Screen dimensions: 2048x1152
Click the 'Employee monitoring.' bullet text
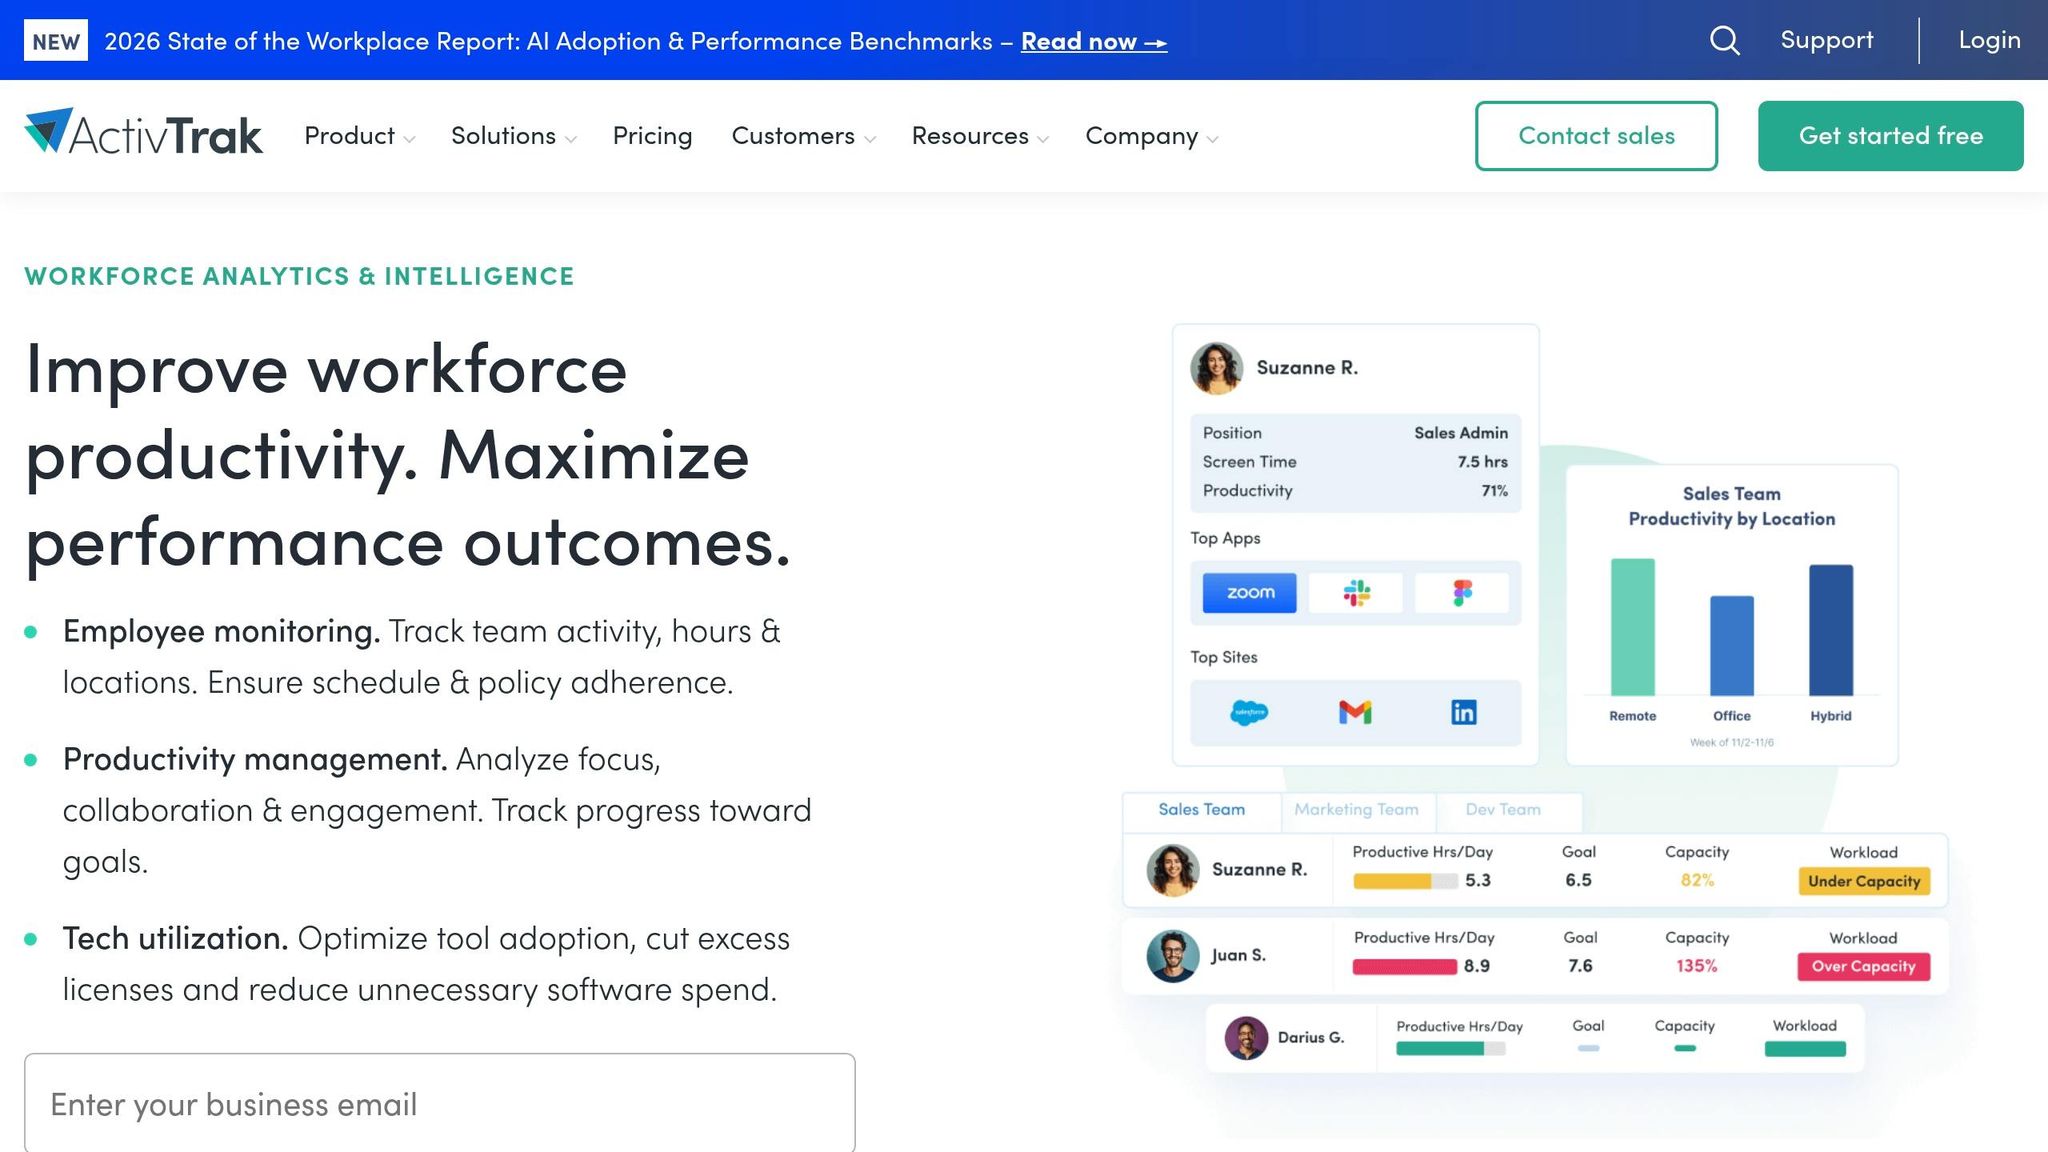[221, 631]
